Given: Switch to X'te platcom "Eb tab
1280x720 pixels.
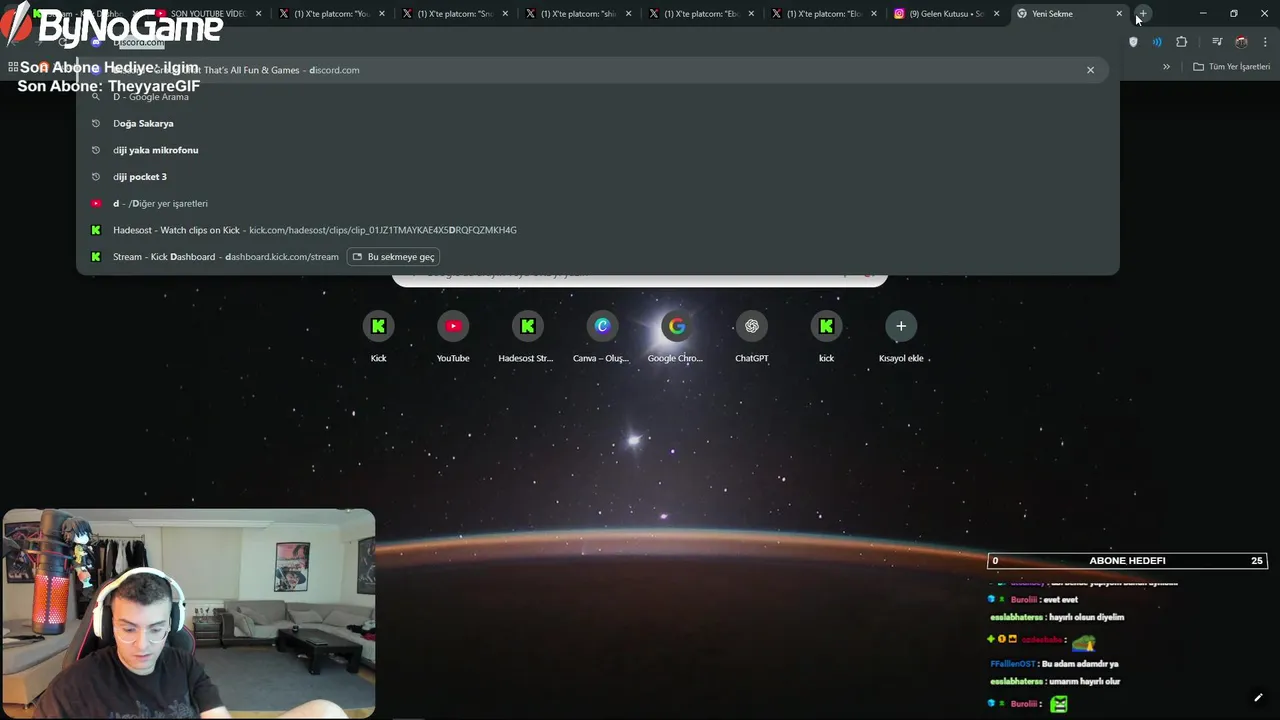Looking at the screenshot, I should click(x=702, y=14).
